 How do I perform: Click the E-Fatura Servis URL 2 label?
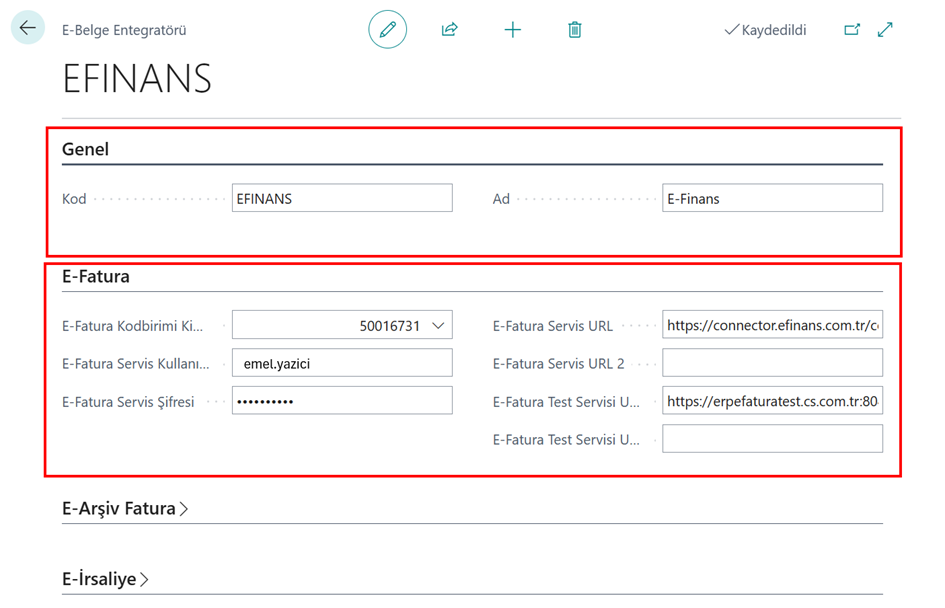point(559,364)
